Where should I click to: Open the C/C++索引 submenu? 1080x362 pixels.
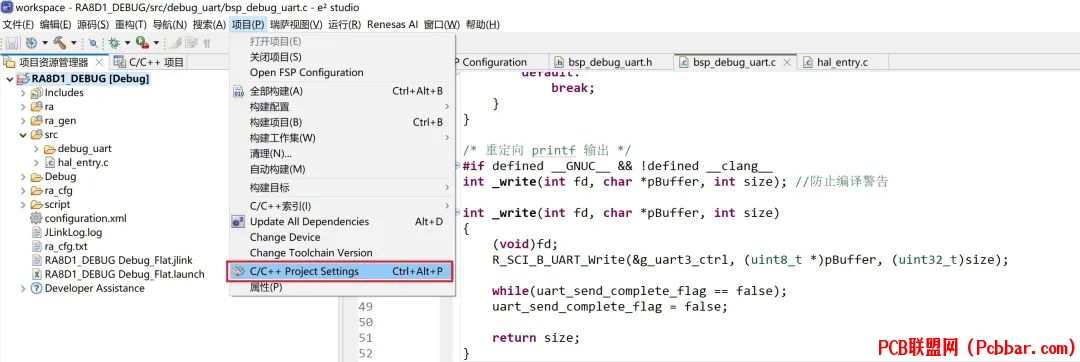[x=342, y=206]
